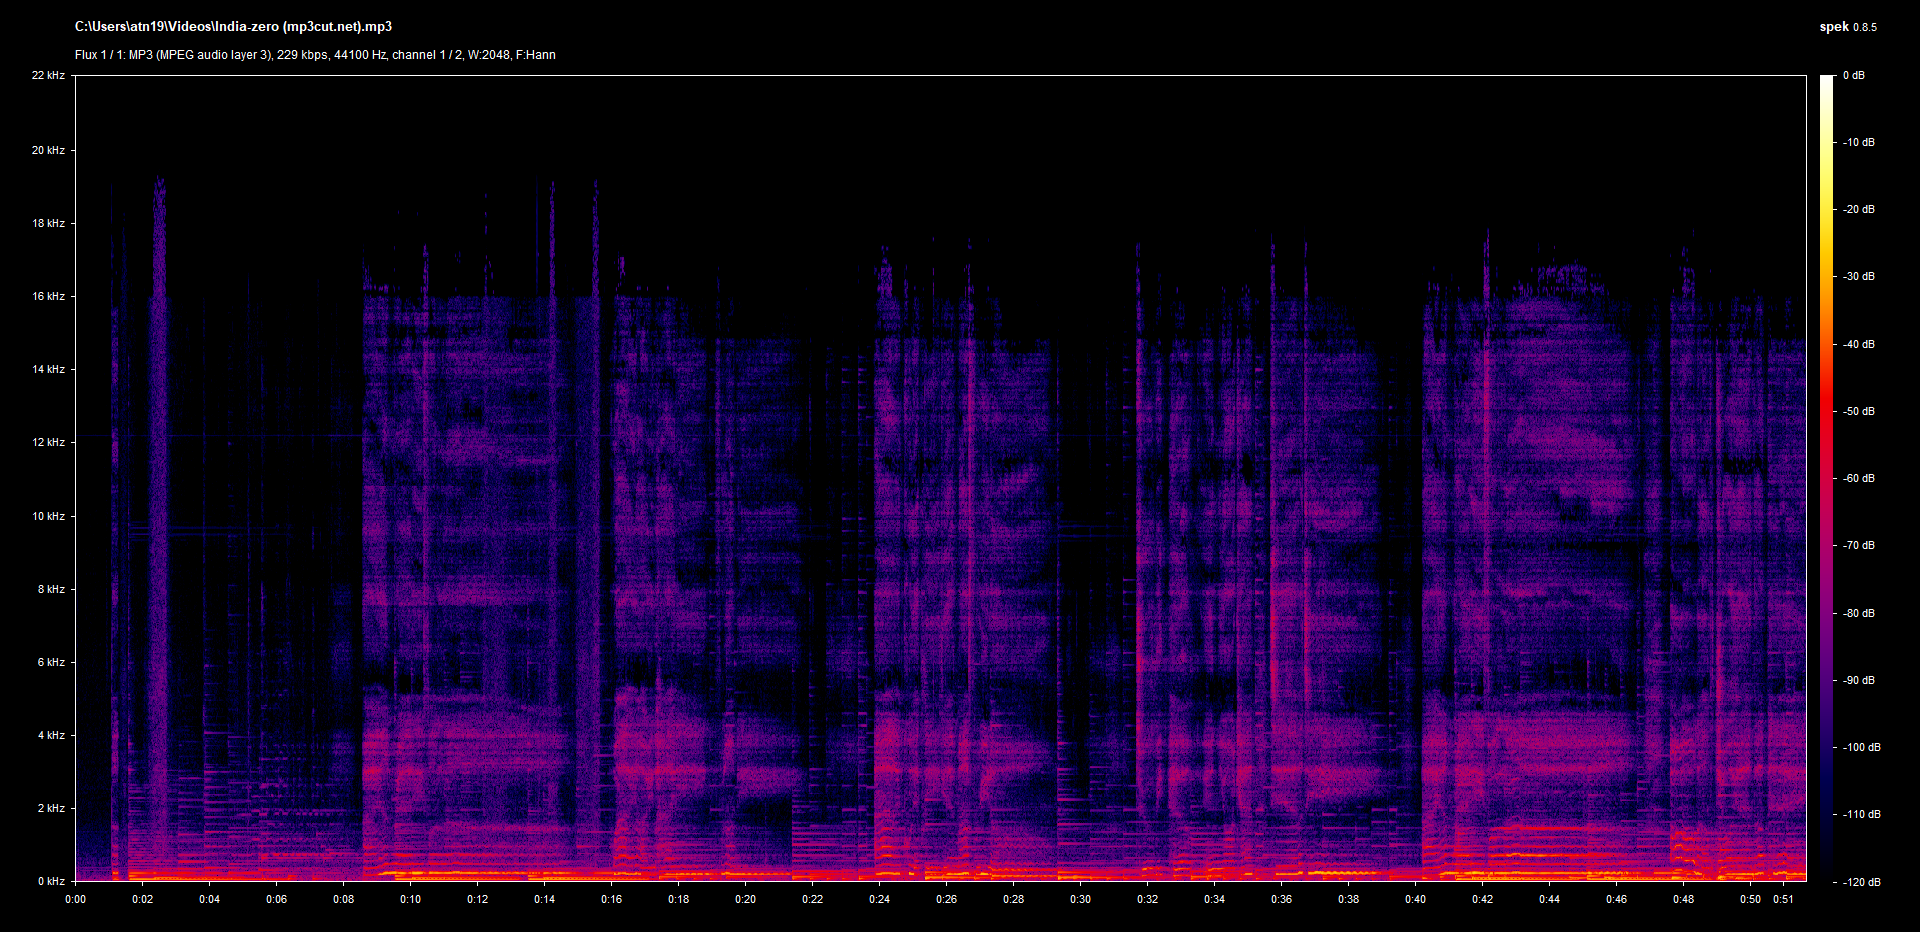Click the 0:42 time marker
The height and width of the screenshot is (932, 1920).
[1483, 899]
